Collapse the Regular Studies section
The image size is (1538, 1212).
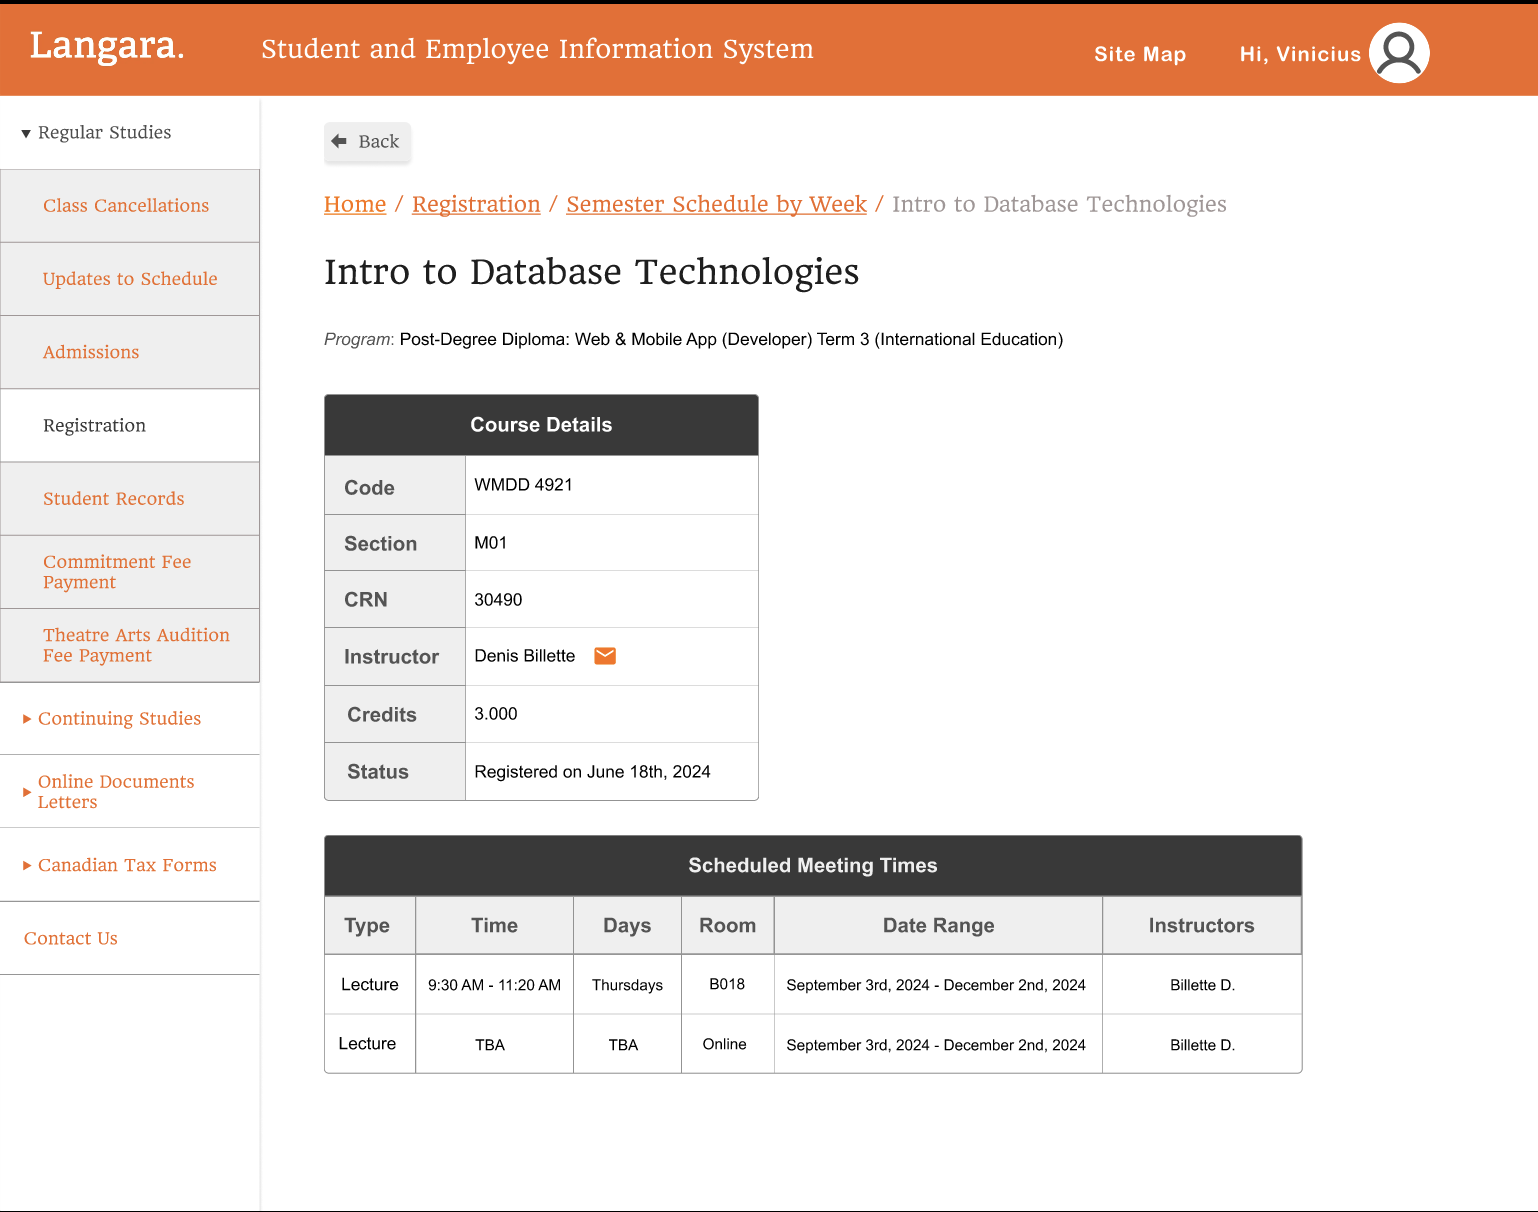pos(97,133)
